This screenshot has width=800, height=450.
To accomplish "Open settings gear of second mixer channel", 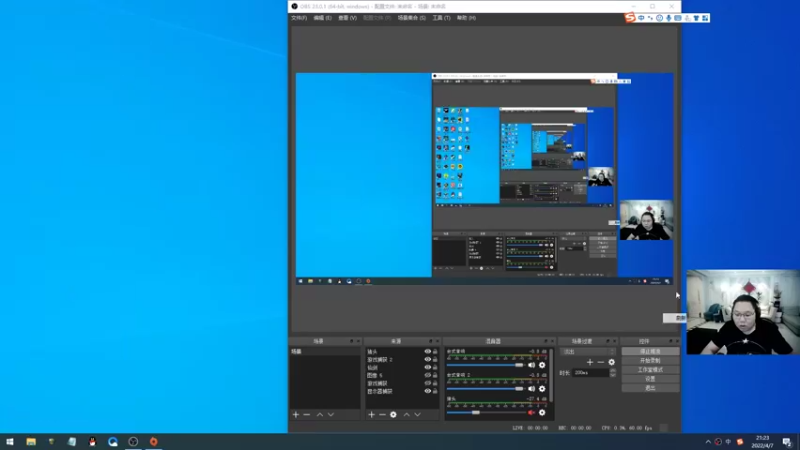I will pyautogui.click(x=542, y=389).
